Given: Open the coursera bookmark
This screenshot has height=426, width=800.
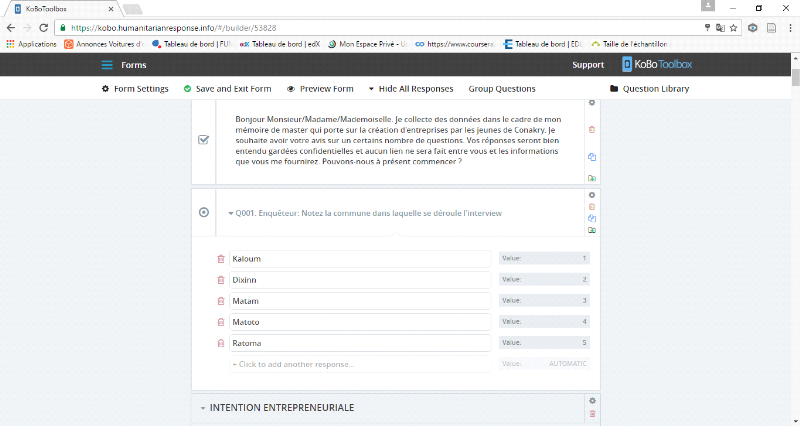Looking at the screenshot, I should 455,44.
